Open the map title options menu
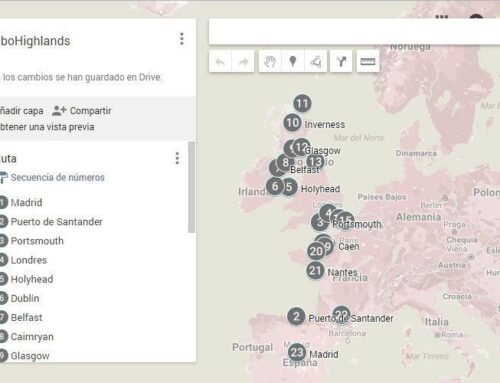Screen dimensions: 500x383 [182, 39]
